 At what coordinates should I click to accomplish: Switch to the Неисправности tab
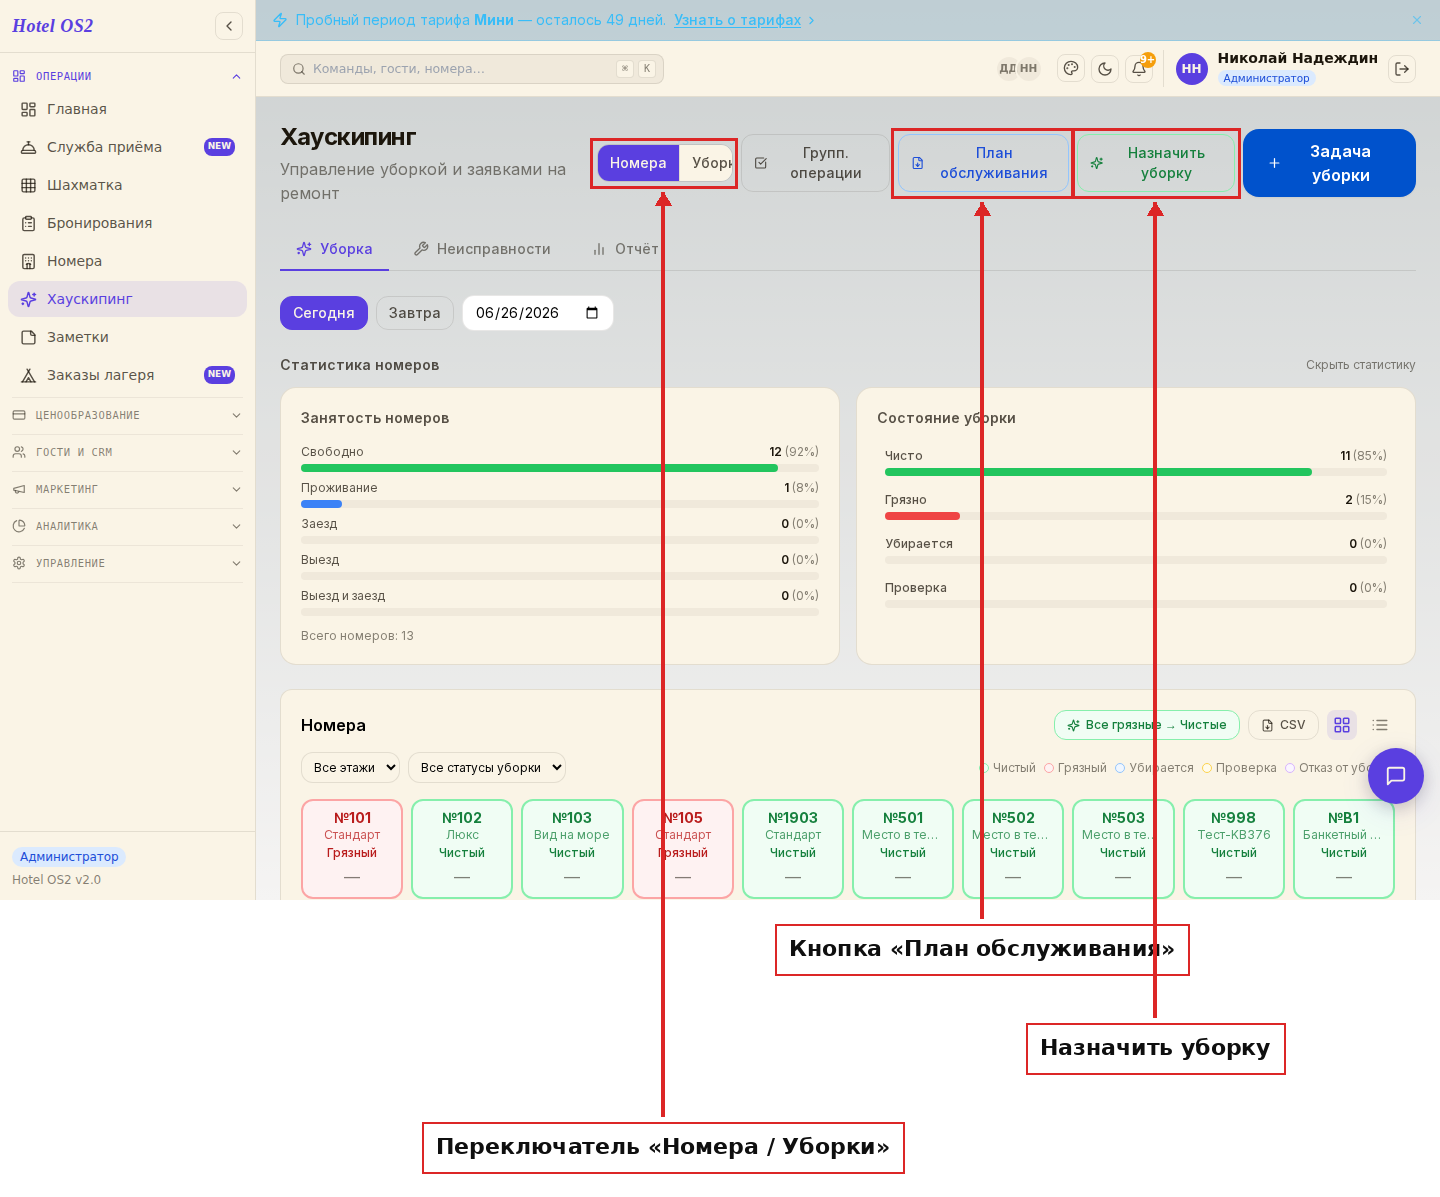(482, 249)
